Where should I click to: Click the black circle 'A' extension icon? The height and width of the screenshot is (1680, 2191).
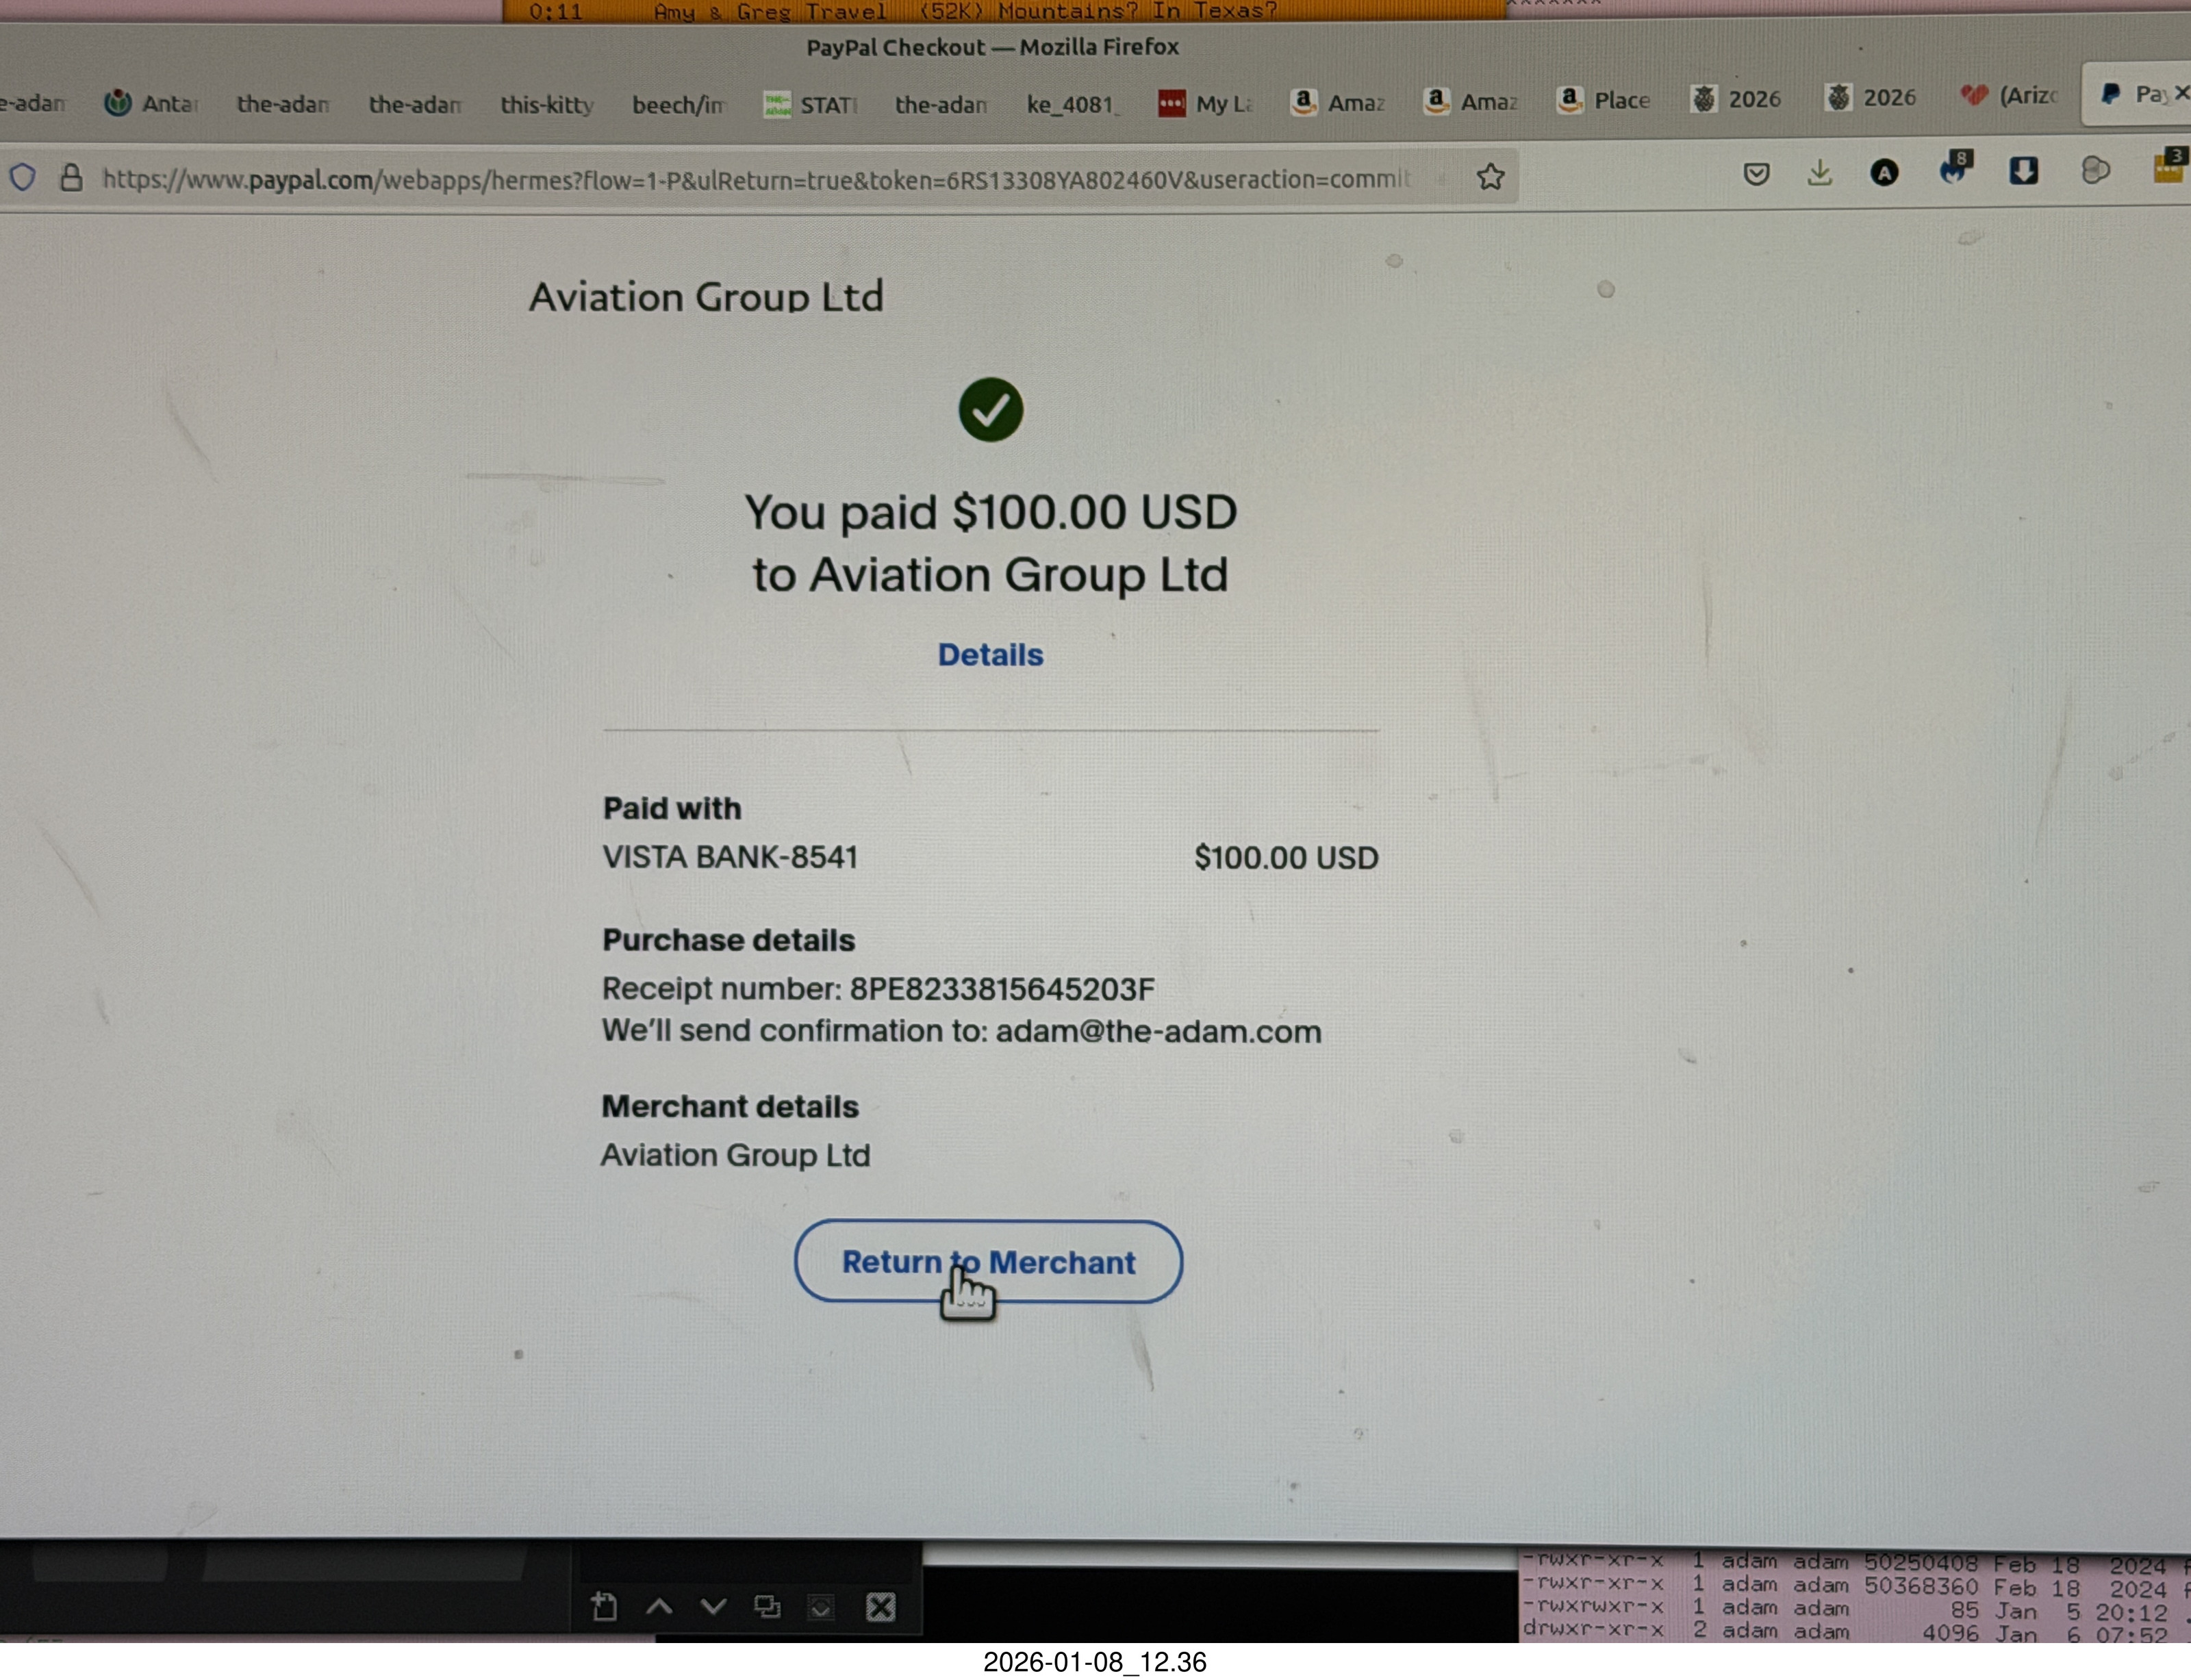(1884, 173)
